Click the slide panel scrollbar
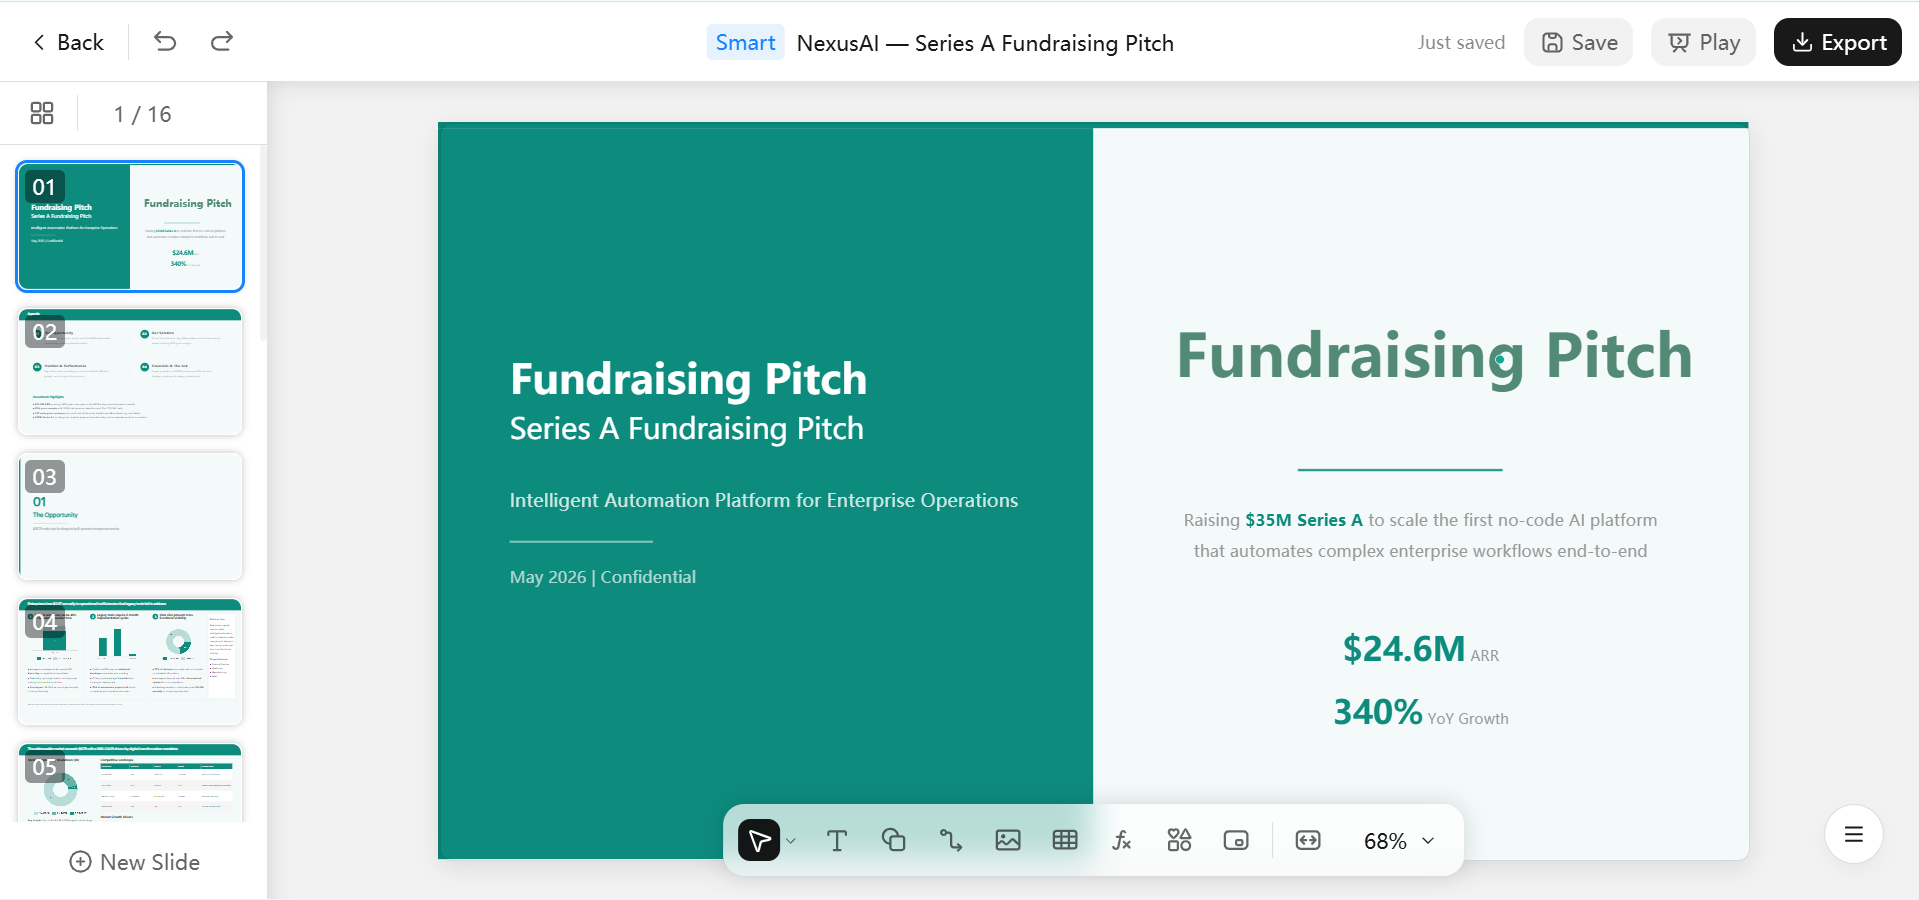 263,245
